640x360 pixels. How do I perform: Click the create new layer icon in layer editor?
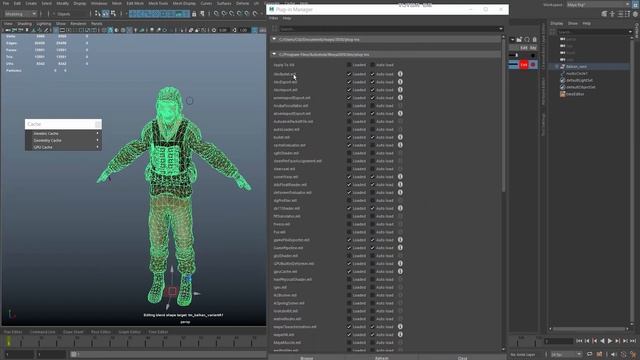pos(519,40)
